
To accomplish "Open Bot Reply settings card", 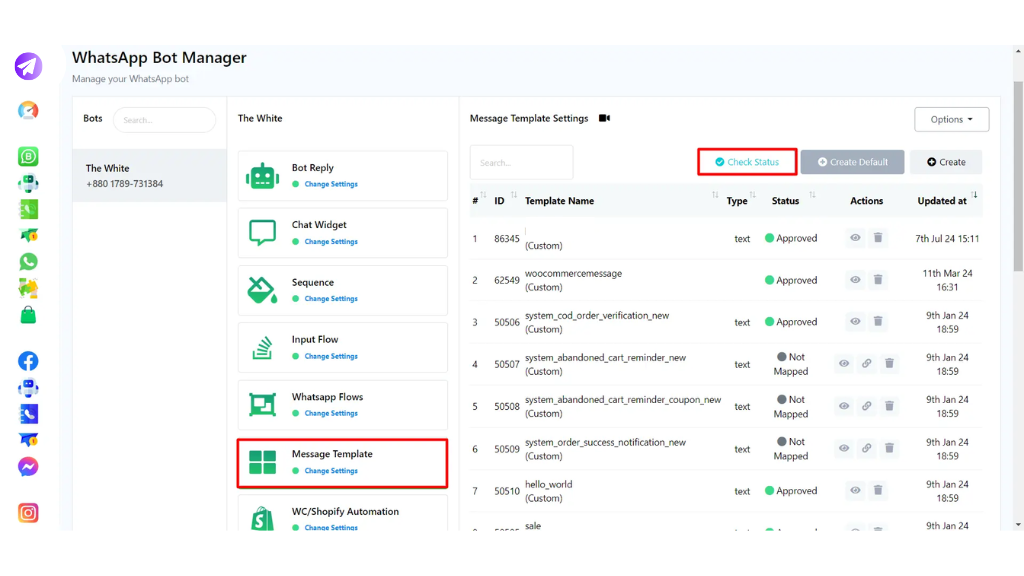I will 343,176.
